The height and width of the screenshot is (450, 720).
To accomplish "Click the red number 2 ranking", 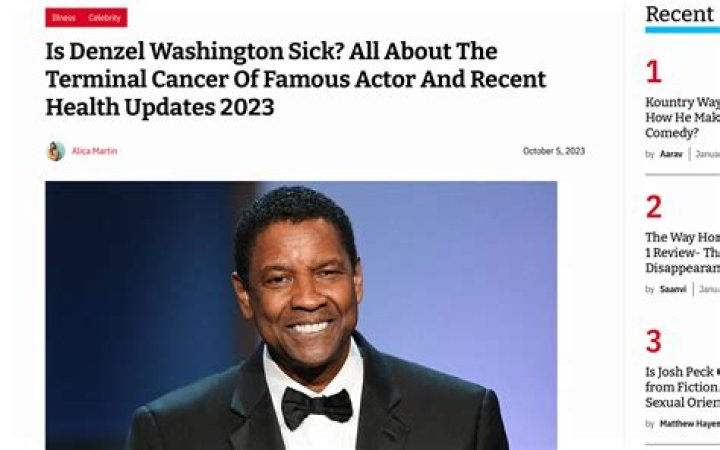I will pos(654,207).
